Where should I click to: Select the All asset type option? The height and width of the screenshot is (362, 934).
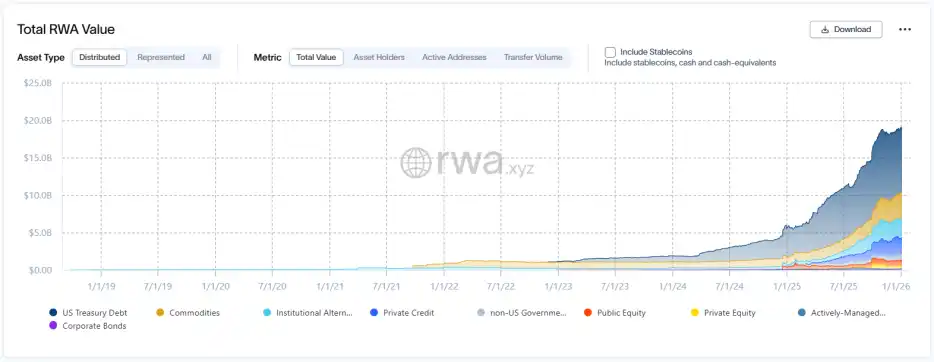pyautogui.click(x=206, y=58)
